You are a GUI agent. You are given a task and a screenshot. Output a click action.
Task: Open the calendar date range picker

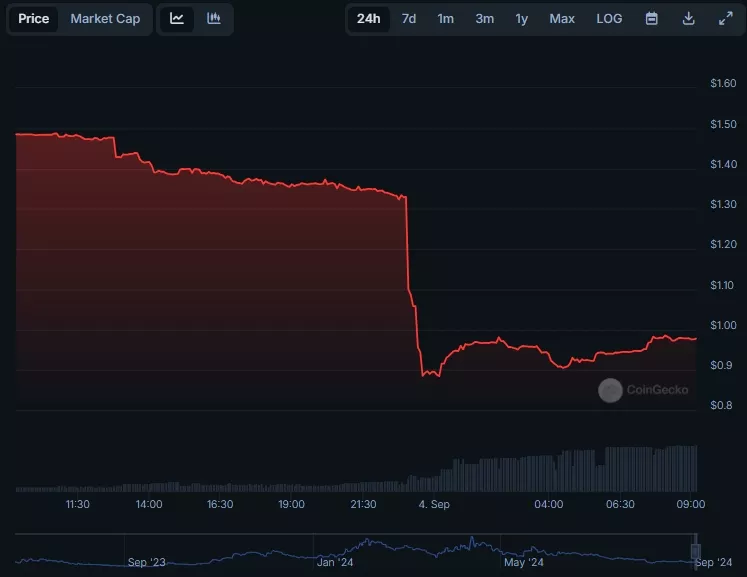[652, 19]
